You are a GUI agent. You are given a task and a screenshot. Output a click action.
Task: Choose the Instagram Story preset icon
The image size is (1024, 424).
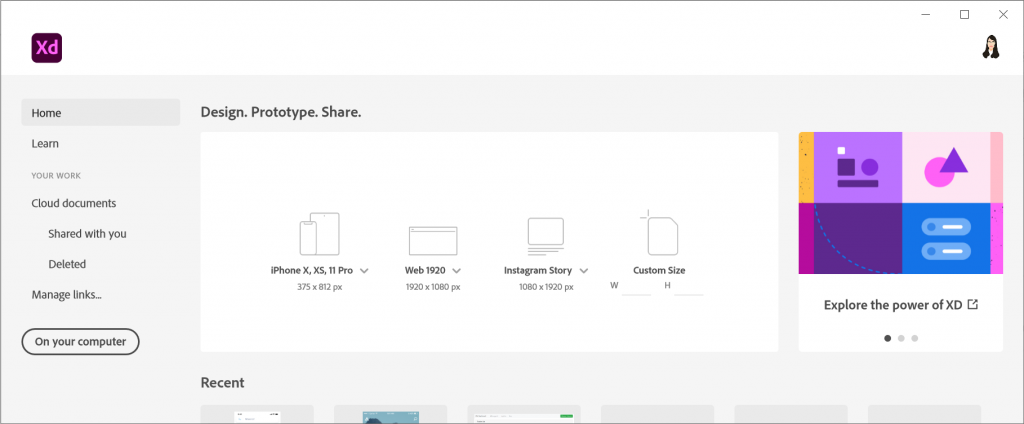tap(545, 235)
